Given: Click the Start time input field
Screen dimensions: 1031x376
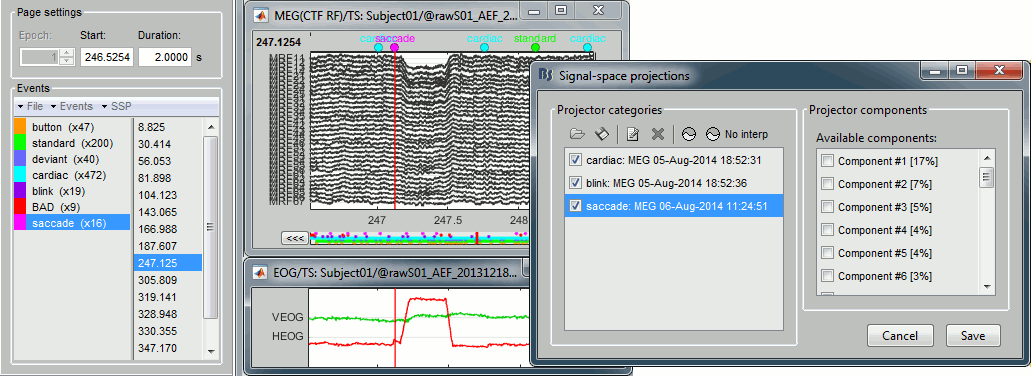Looking at the screenshot, I should pos(107,57).
